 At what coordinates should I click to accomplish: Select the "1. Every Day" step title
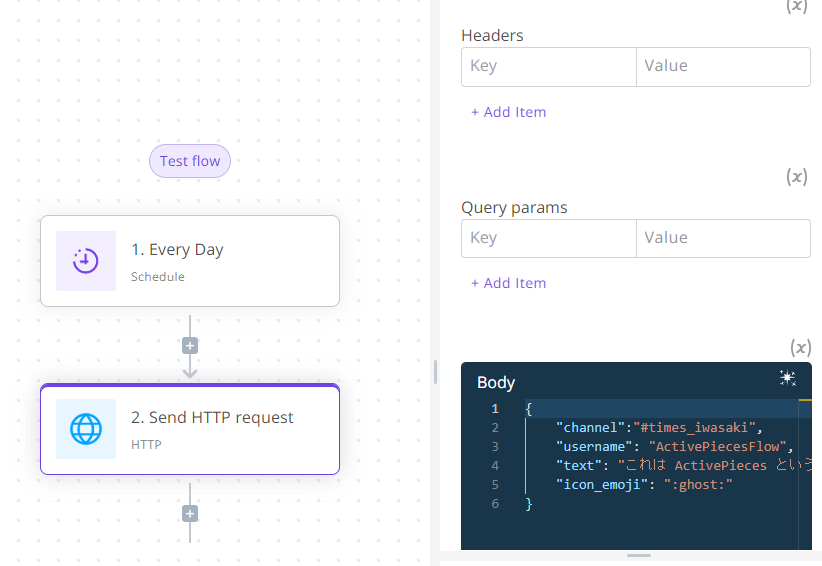point(177,250)
